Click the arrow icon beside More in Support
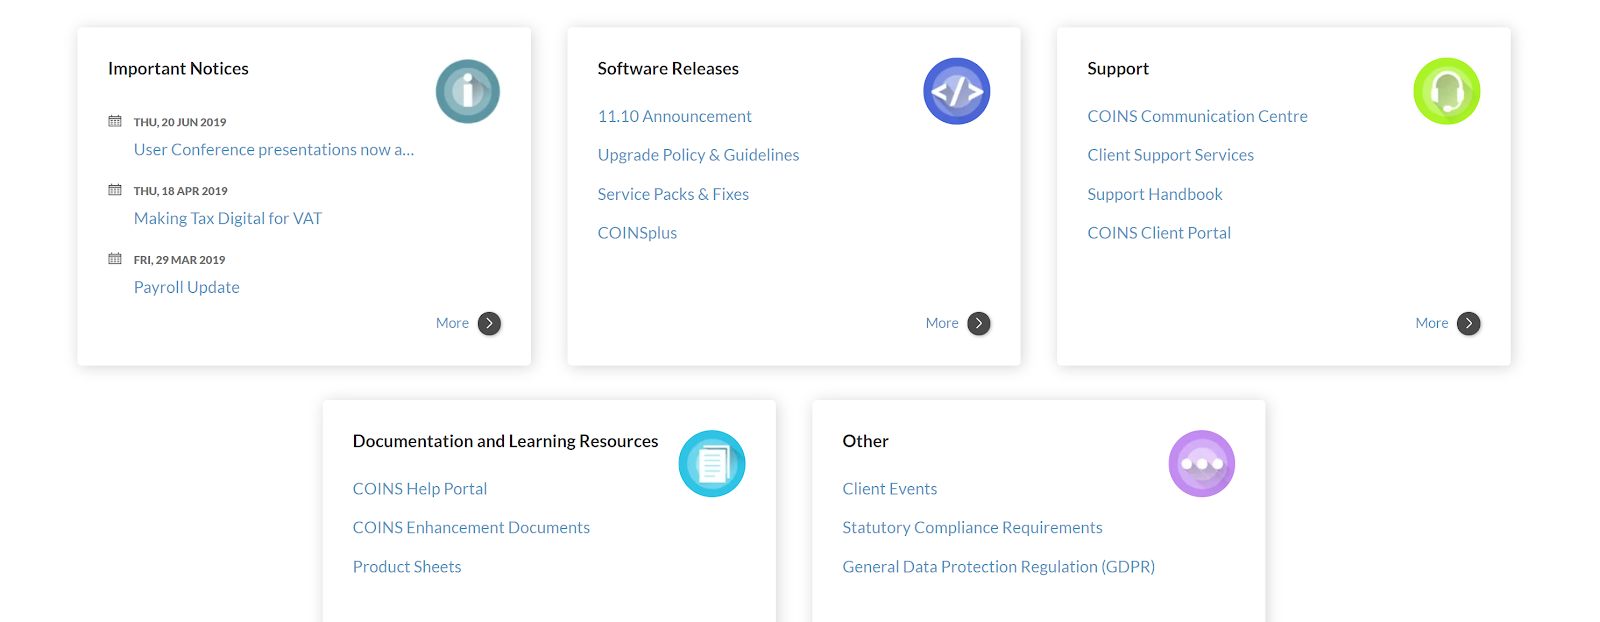1600x622 pixels. [x=1468, y=324]
